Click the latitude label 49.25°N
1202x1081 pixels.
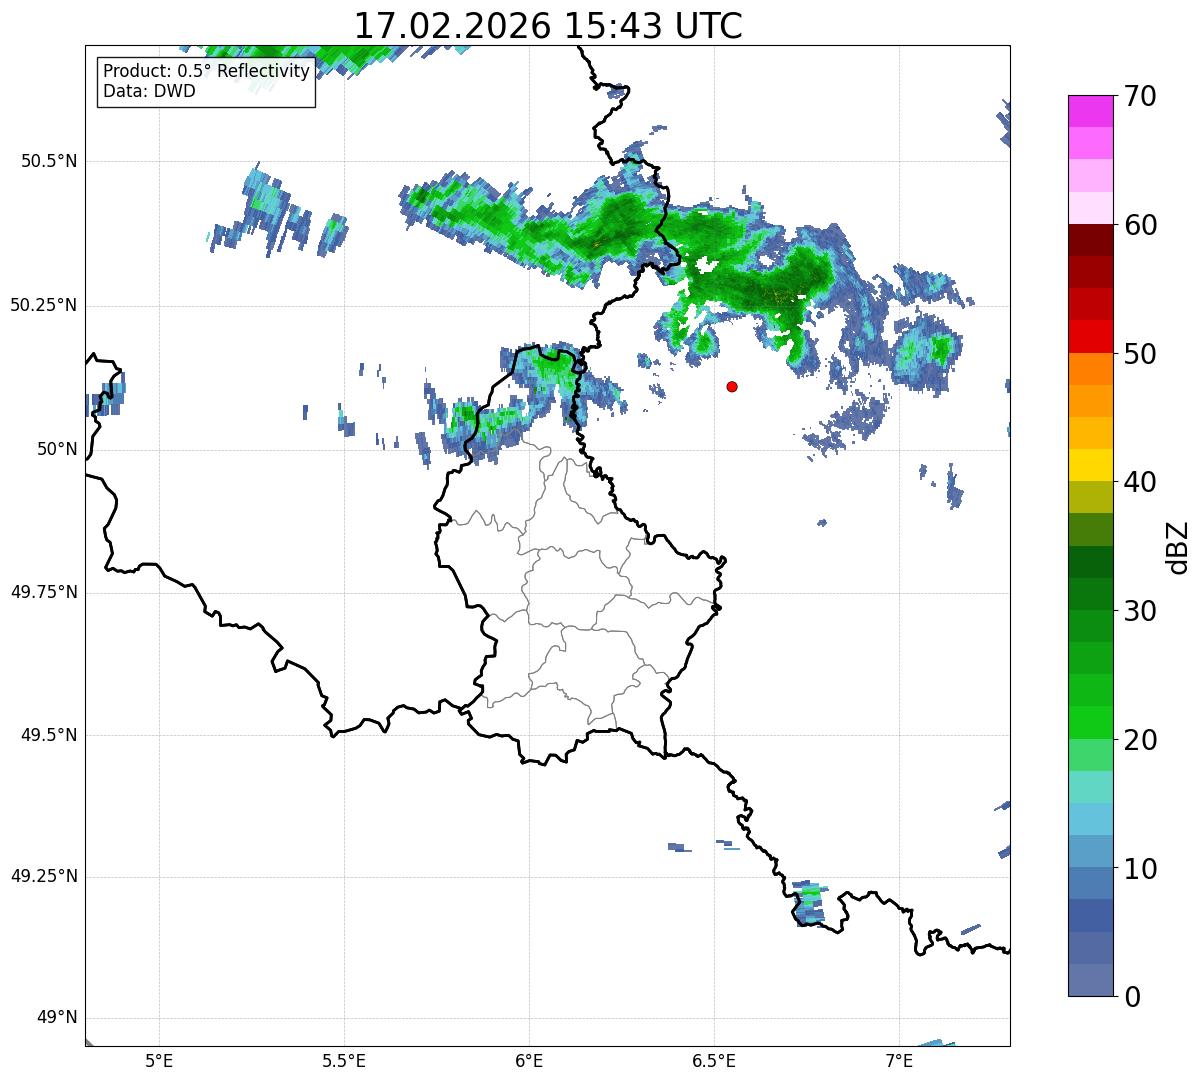(43, 877)
